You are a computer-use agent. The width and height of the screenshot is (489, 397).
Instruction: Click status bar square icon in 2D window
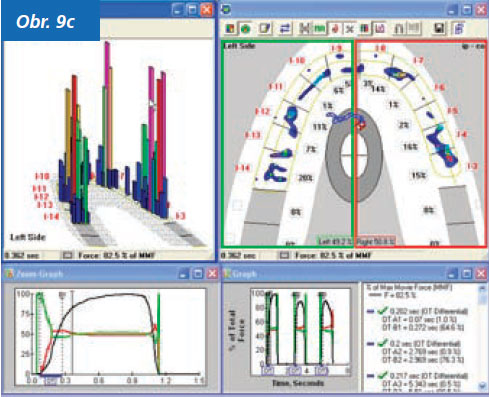tap(284, 256)
